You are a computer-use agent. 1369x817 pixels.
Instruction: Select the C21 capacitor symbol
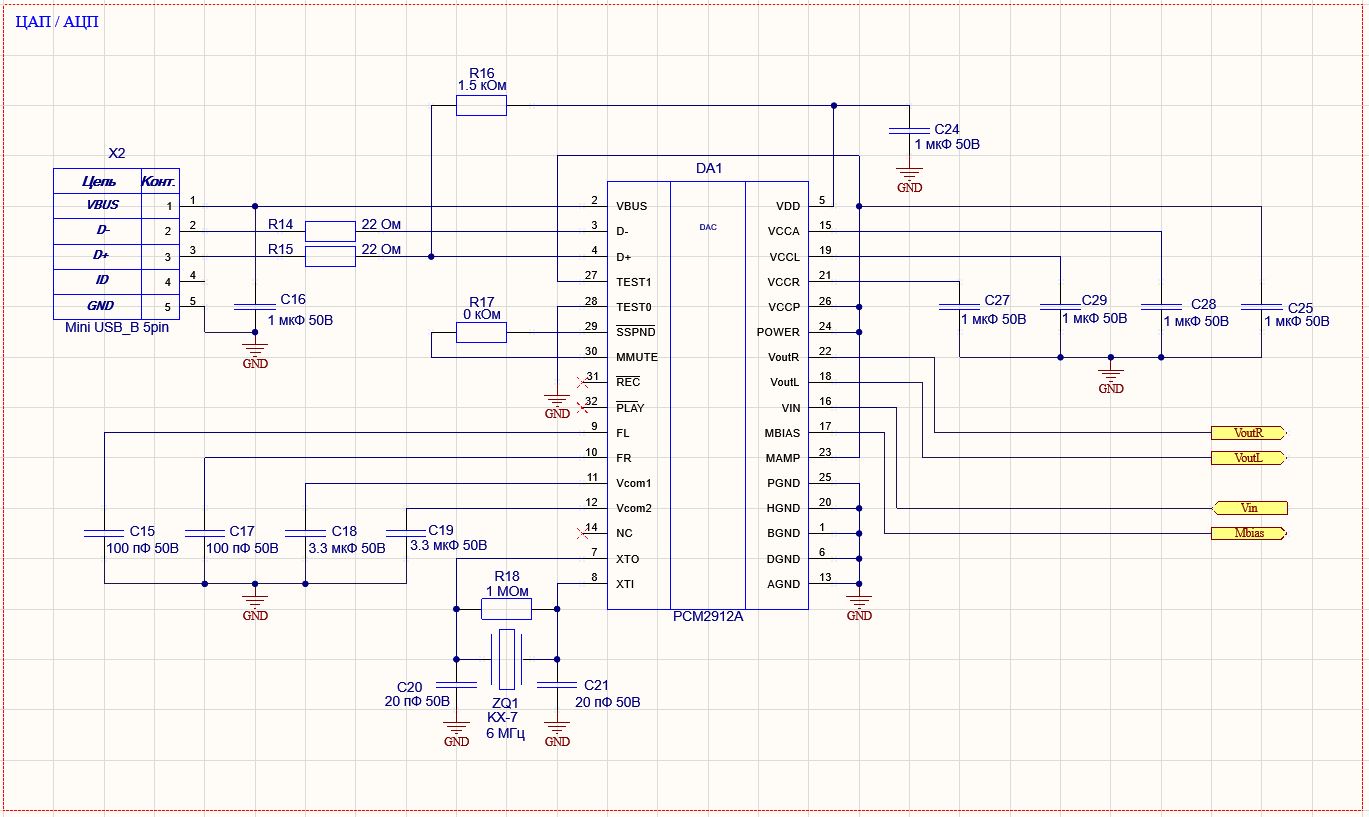coord(557,685)
